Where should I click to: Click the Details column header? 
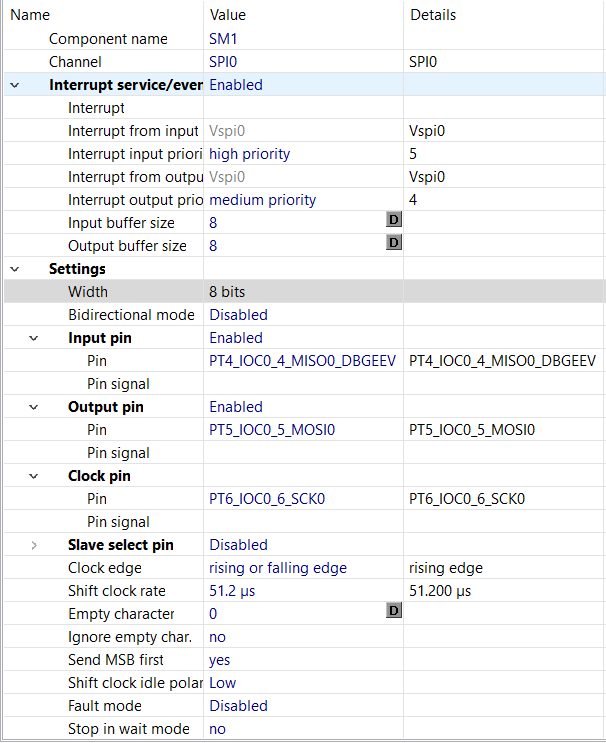coord(433,15)
